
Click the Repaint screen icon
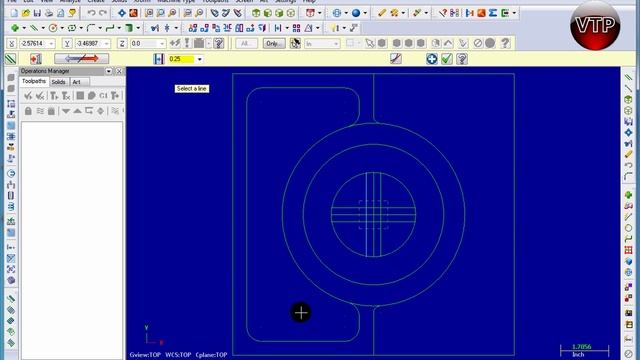(133, 13)
